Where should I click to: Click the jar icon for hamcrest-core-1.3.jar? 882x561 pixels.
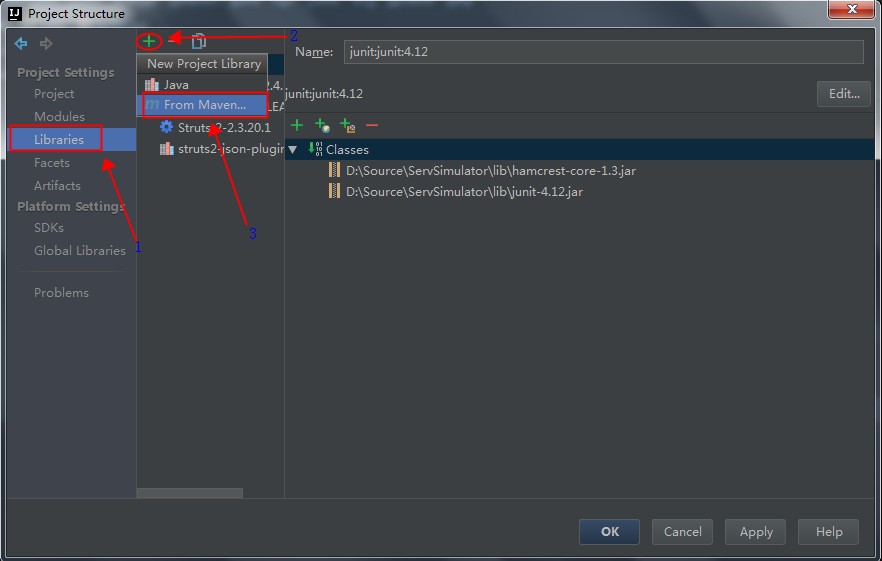coord(334,170)
